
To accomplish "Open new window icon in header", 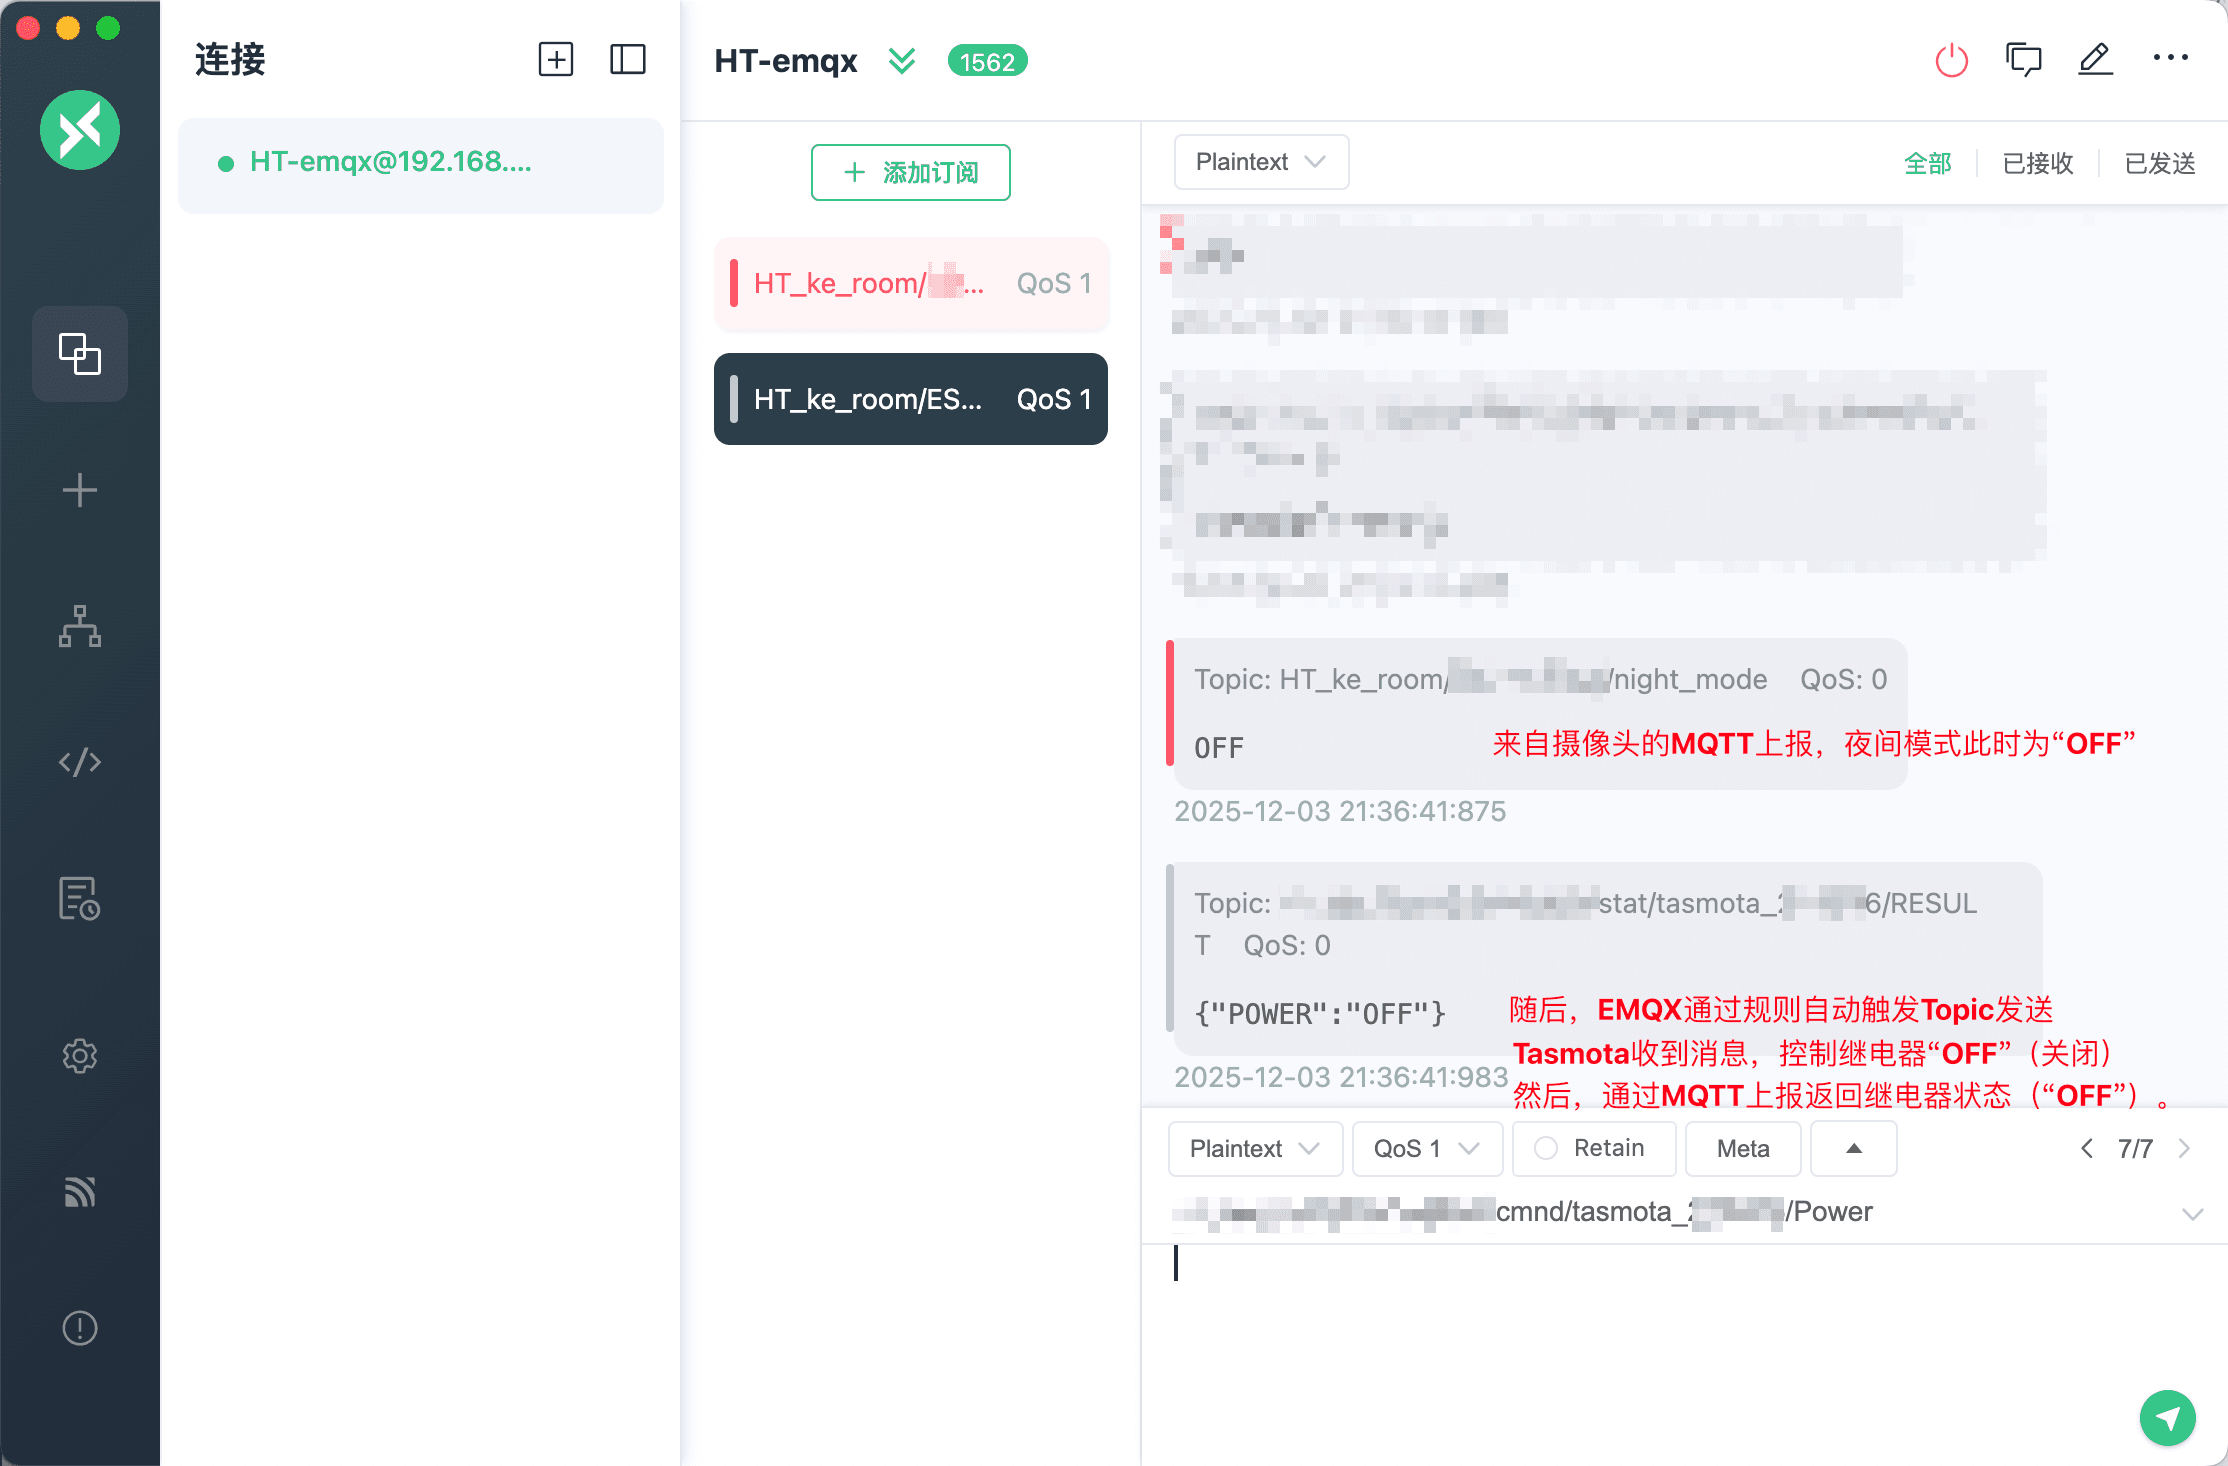I will click(2023, 60).
